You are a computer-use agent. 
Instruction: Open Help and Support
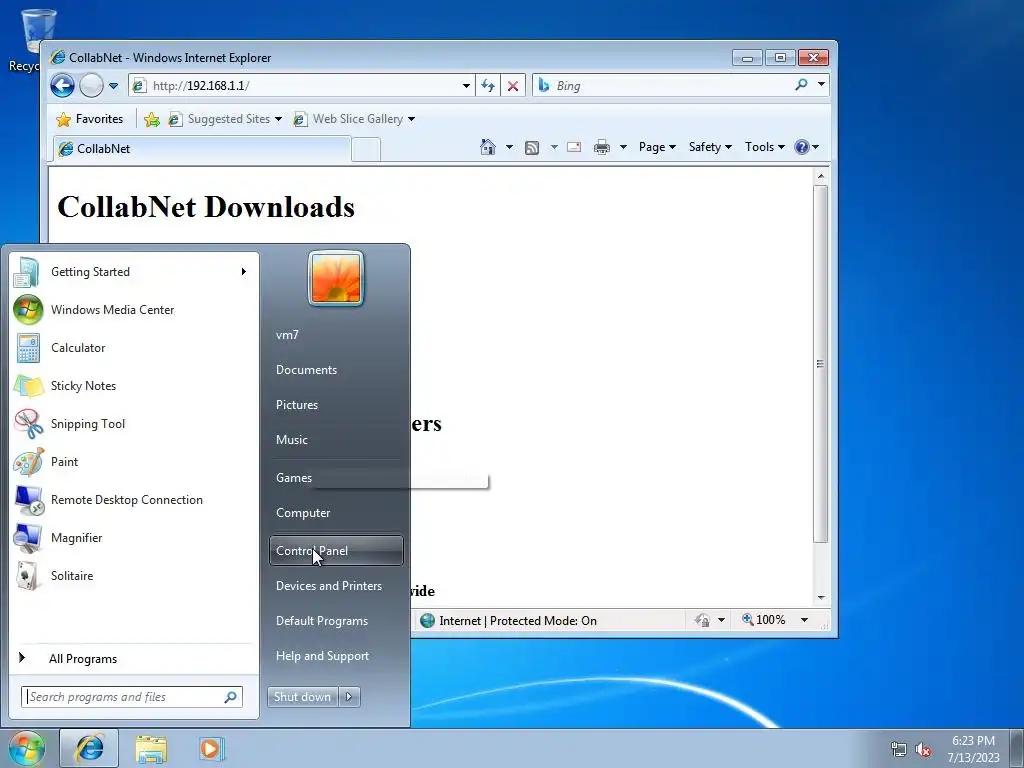(336, 656)
